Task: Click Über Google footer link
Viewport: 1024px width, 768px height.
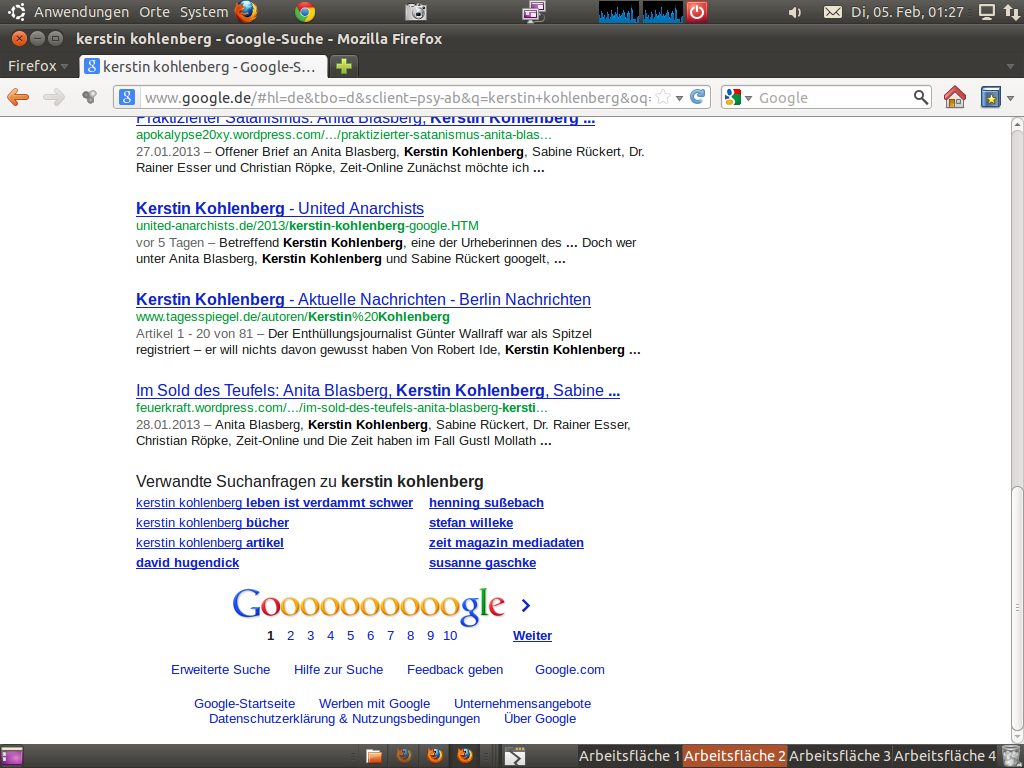Action: (x=539, y=718)
